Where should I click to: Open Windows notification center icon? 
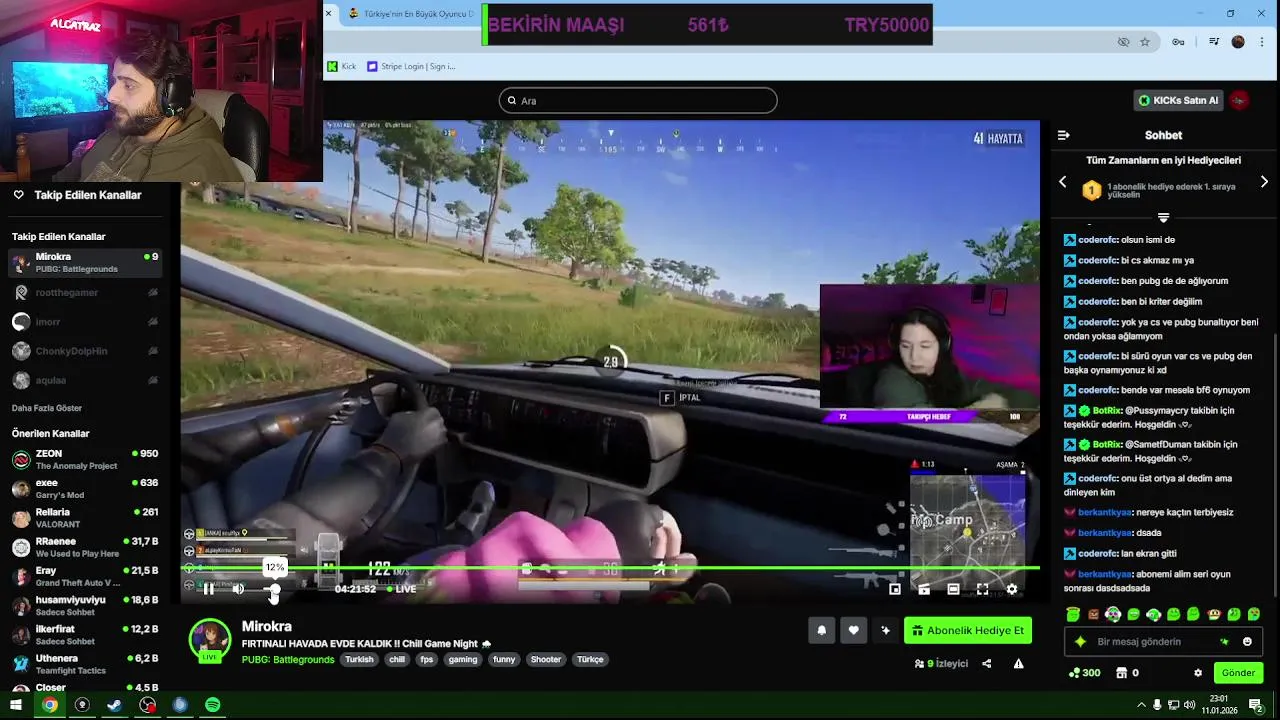(1256, 705)
